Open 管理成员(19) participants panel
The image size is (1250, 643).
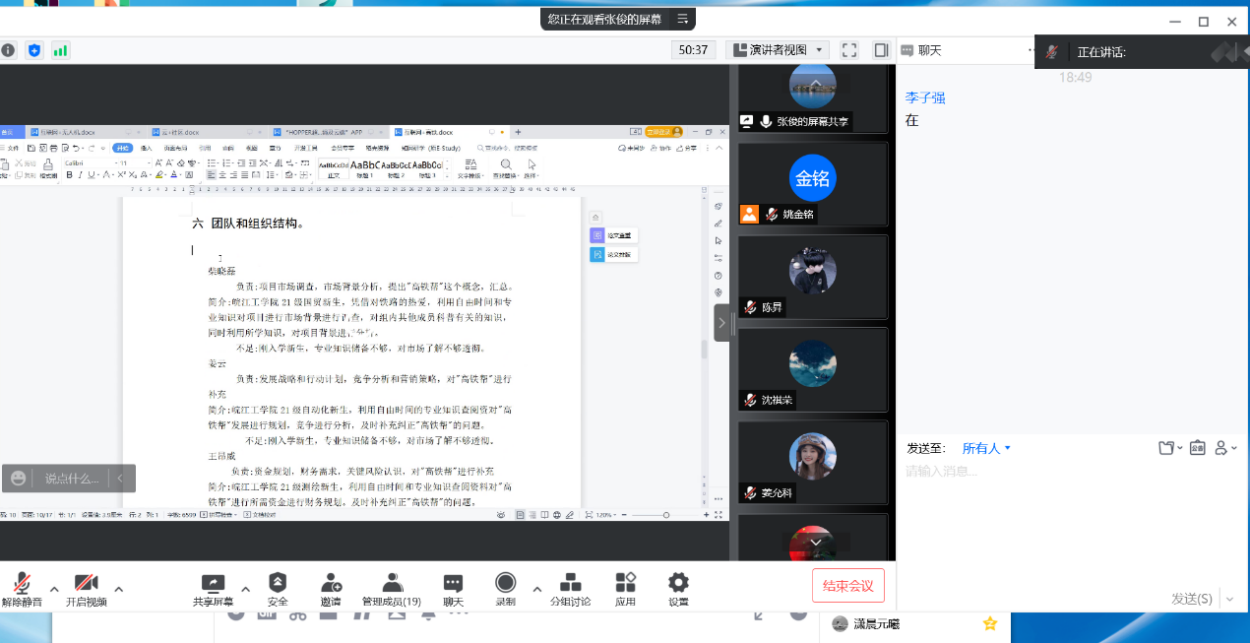391,584
